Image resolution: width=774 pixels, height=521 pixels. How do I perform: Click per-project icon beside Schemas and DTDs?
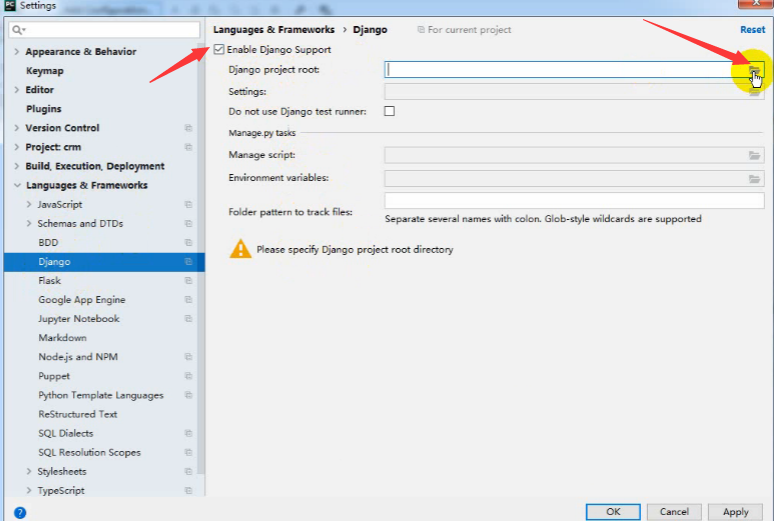[x=188, y=224]
